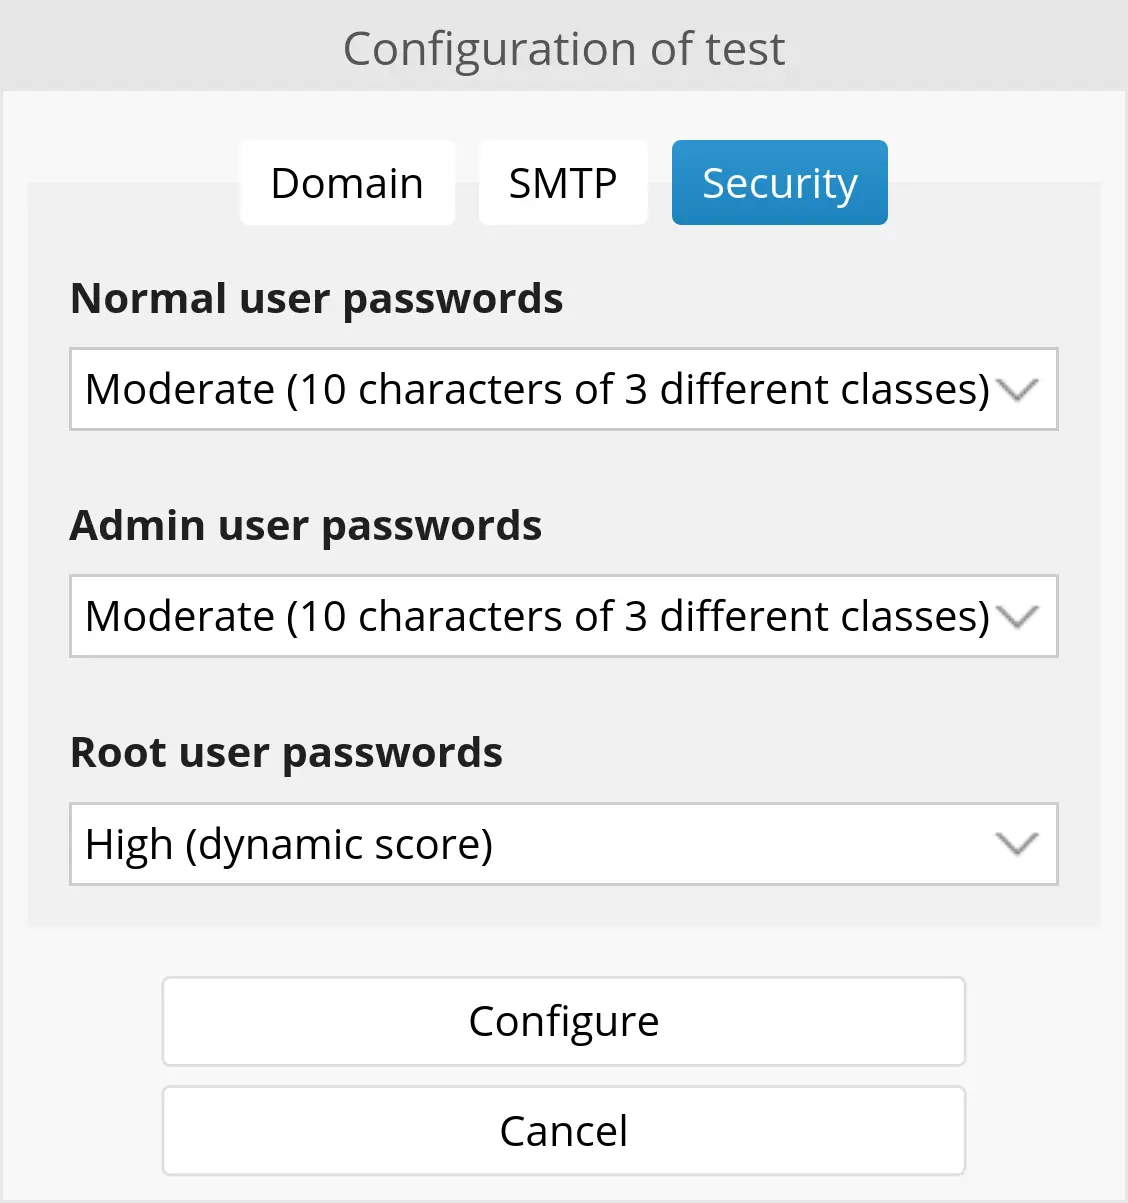
Task: Click chevron arrow of Normal user passwords
Action: click(1018, 390)
